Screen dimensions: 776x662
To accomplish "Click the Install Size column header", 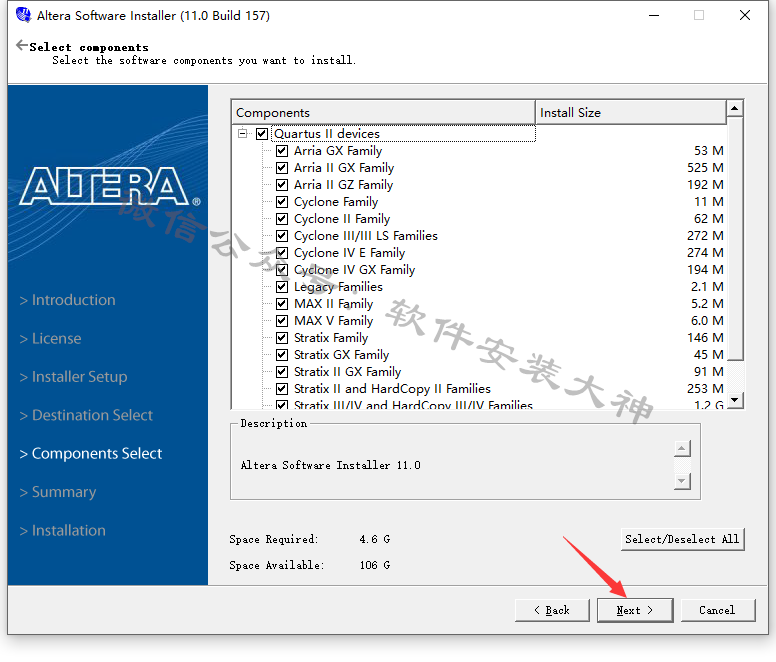I will tap(630, 112).
